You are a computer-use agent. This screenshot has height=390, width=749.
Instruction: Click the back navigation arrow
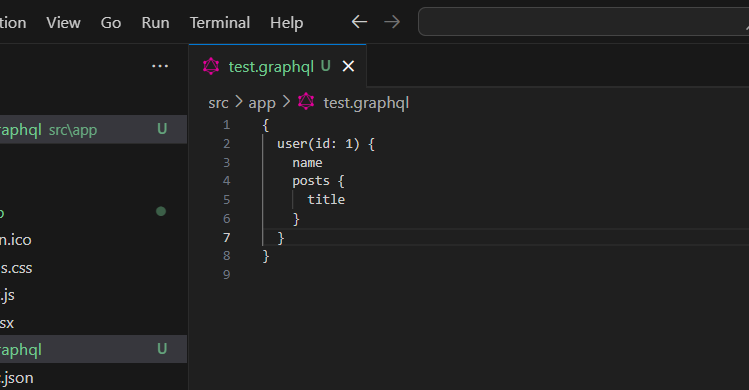[359, 22]
